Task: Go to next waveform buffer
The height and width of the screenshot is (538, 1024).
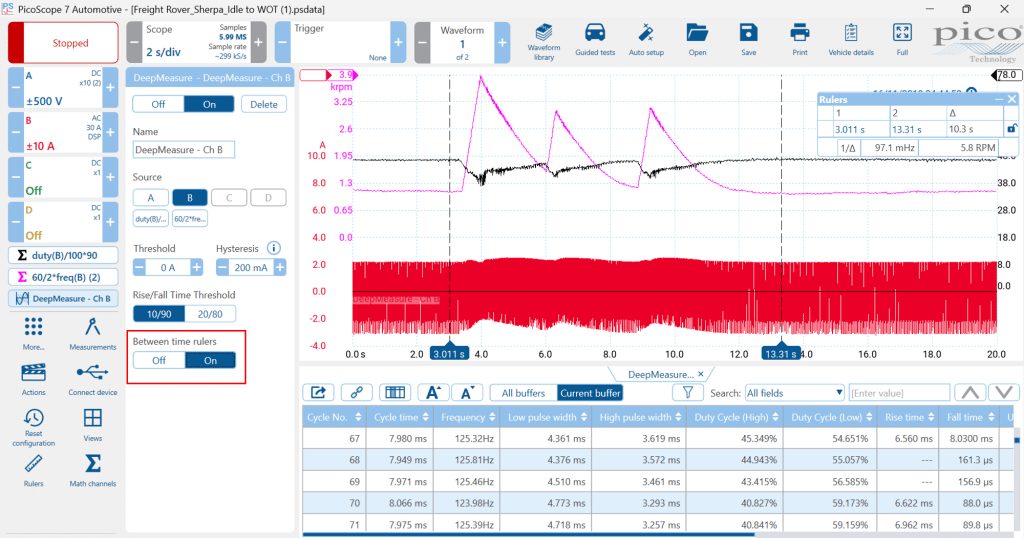Action: [x=502, y=42]
